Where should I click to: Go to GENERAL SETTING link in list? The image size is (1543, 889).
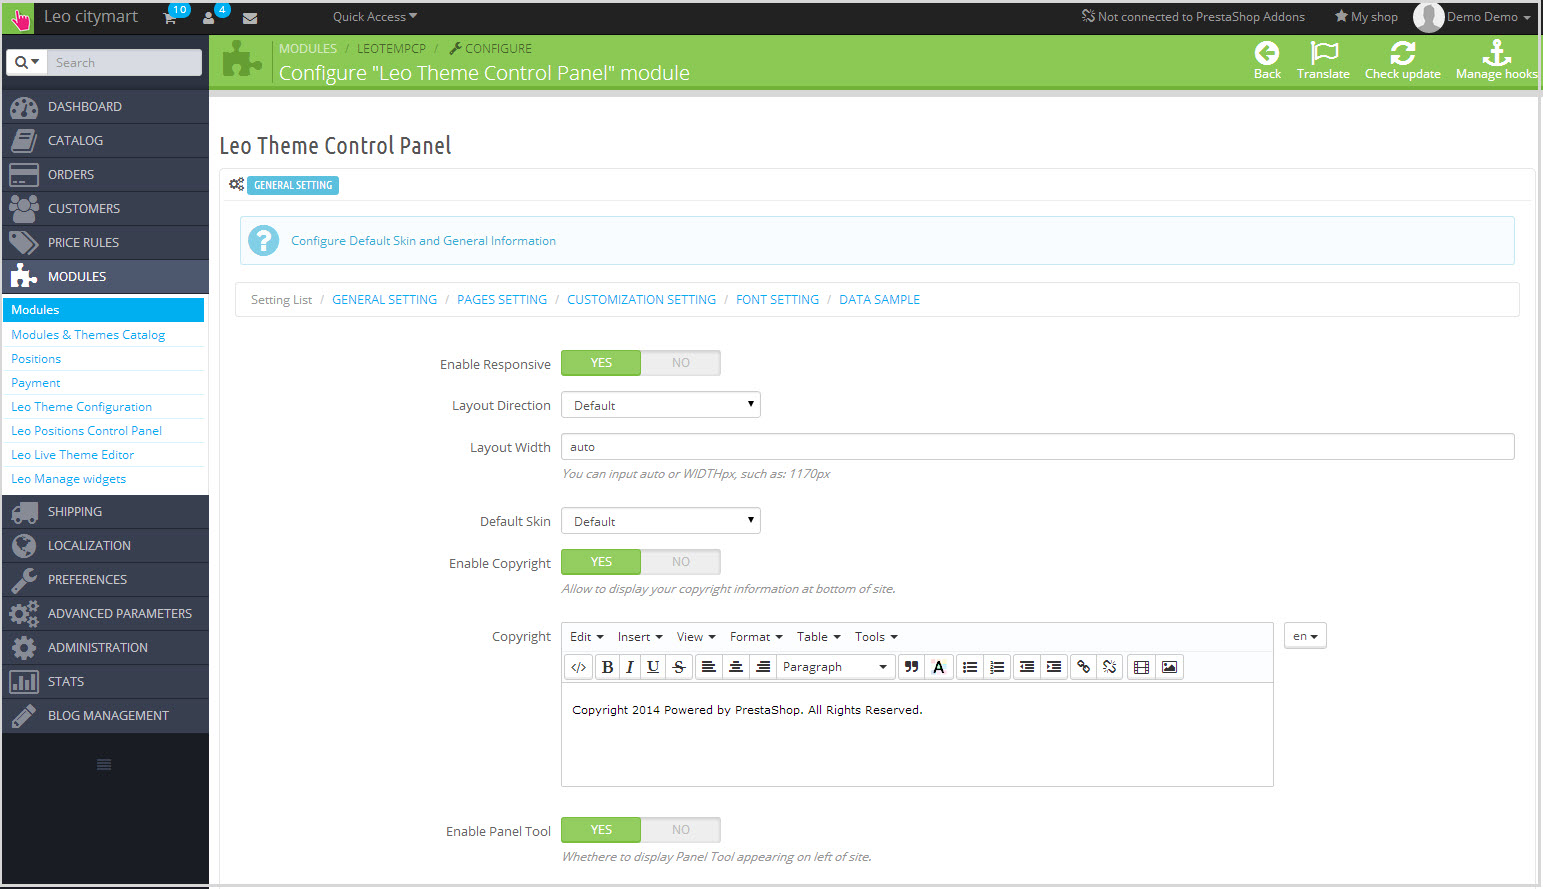coord(384,300)
